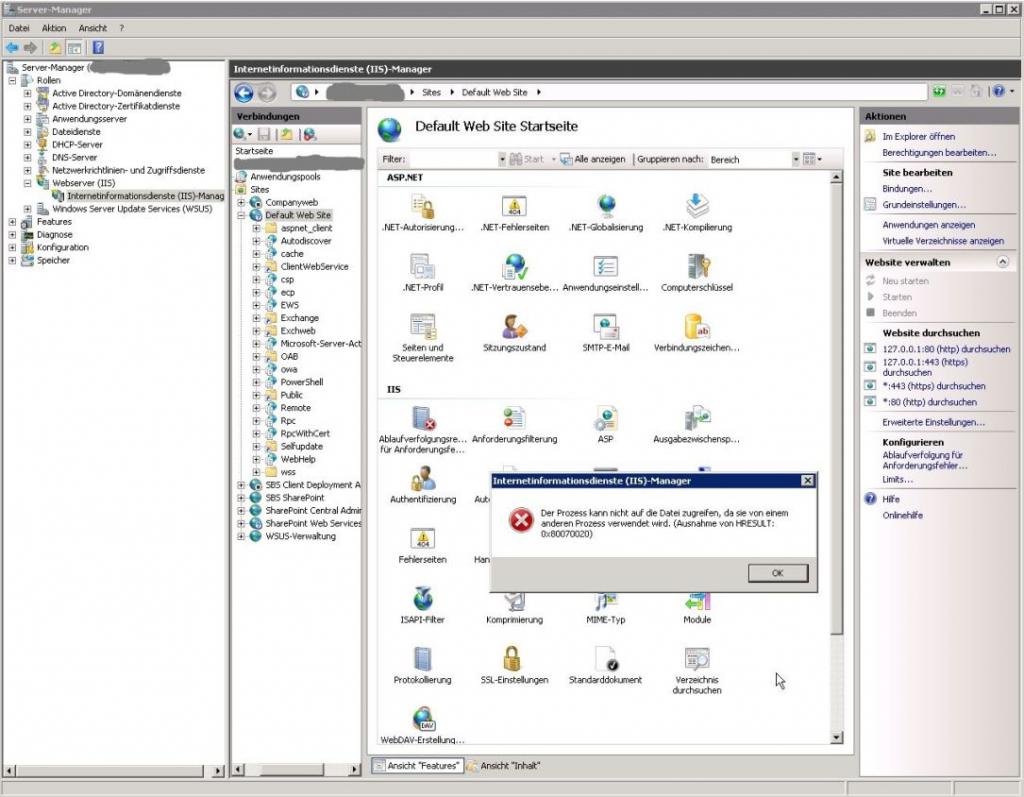Open the .NET-Vertrauensebenen feature icon
The image size is (1024, 797).
[514, 267]
